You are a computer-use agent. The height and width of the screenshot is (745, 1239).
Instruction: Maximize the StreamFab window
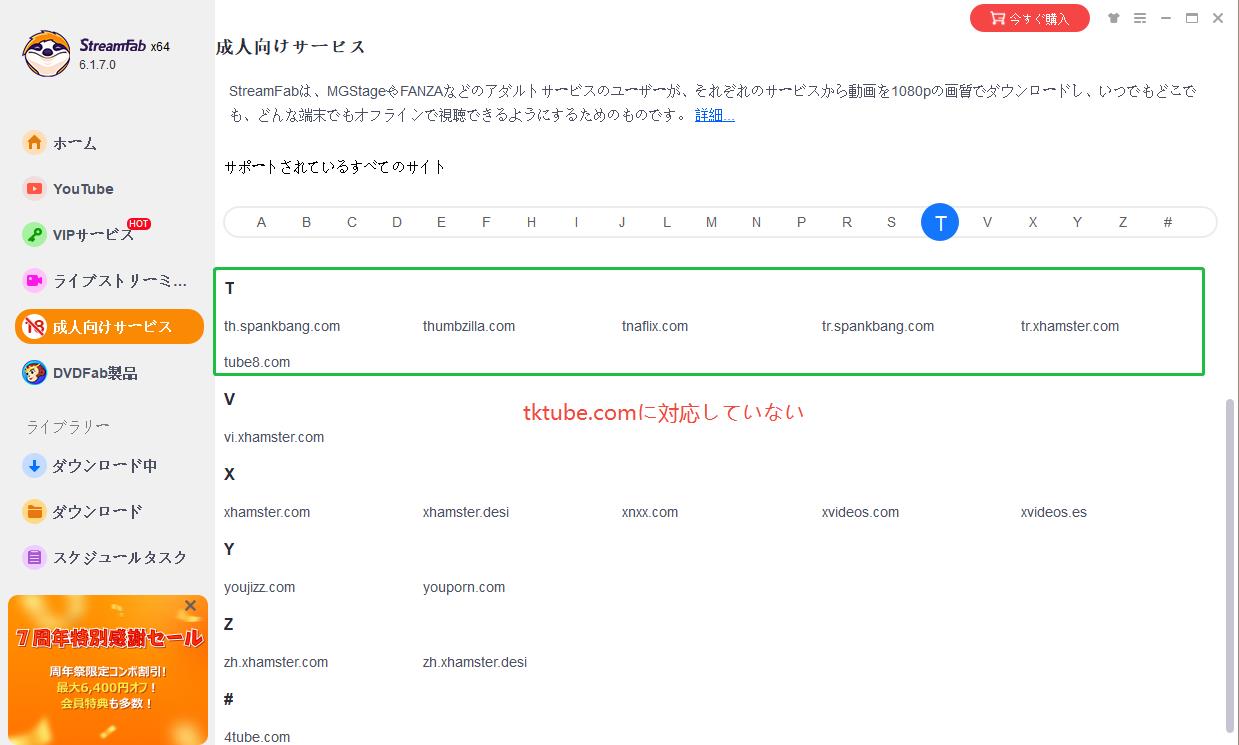pyautogui.click(x=1192, y=18)
